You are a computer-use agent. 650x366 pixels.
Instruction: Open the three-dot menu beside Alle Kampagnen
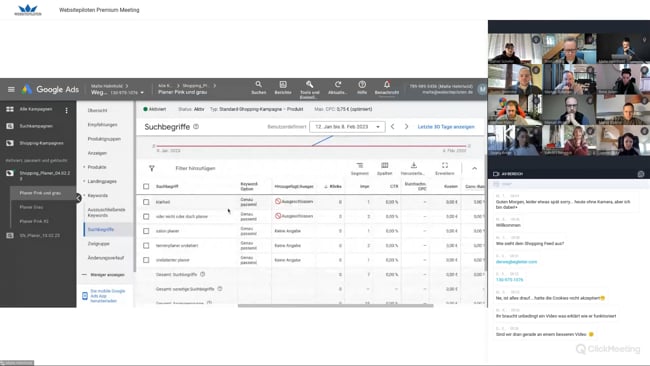pos(66,110)
